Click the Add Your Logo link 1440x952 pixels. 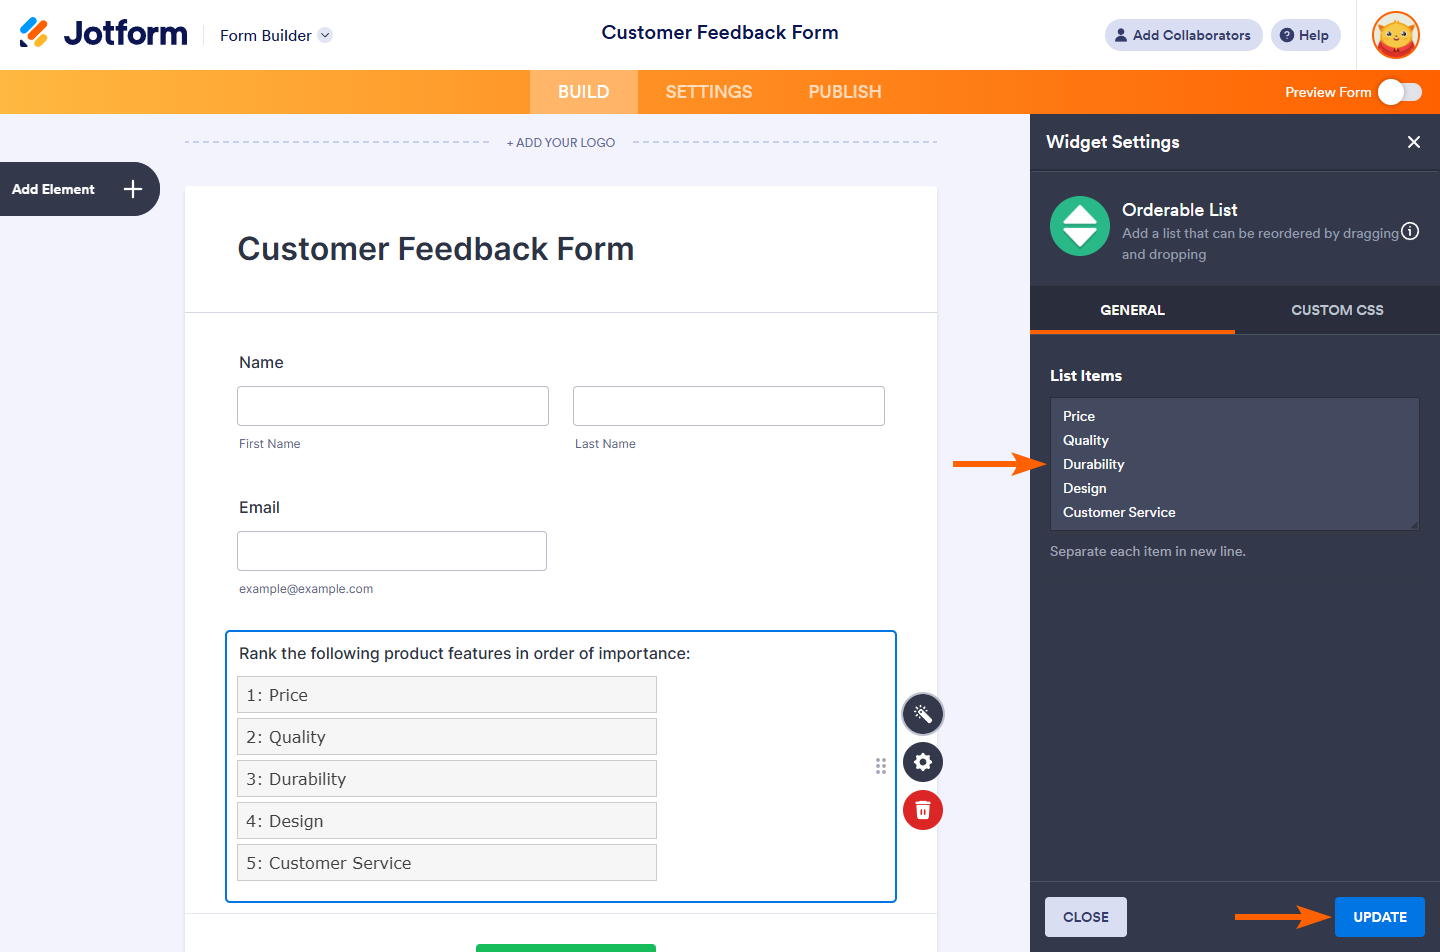pos(561,143)
